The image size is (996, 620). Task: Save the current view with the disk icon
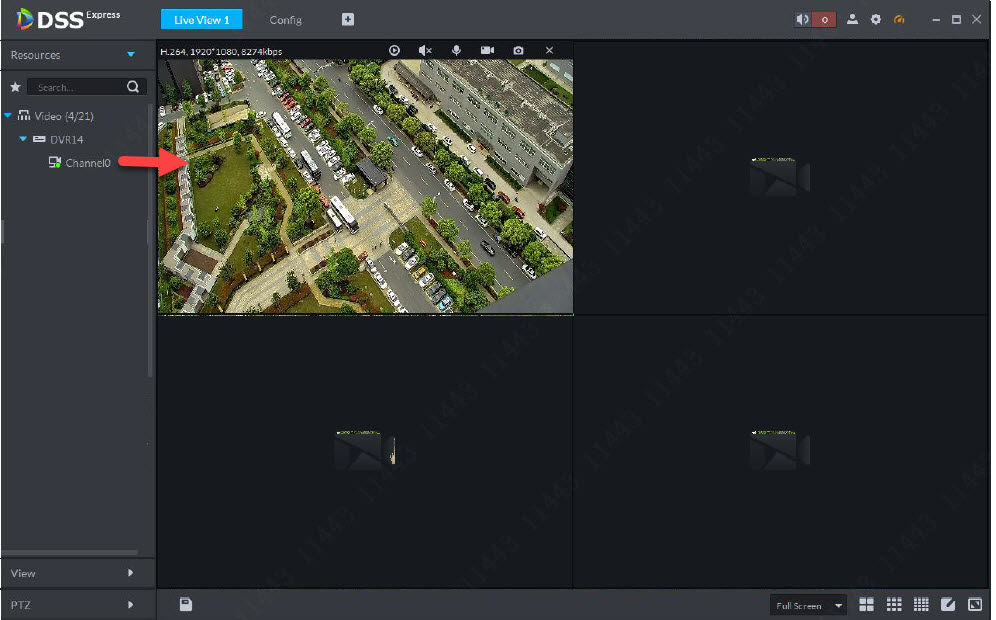pyautogui.click(x=185, y=604)
